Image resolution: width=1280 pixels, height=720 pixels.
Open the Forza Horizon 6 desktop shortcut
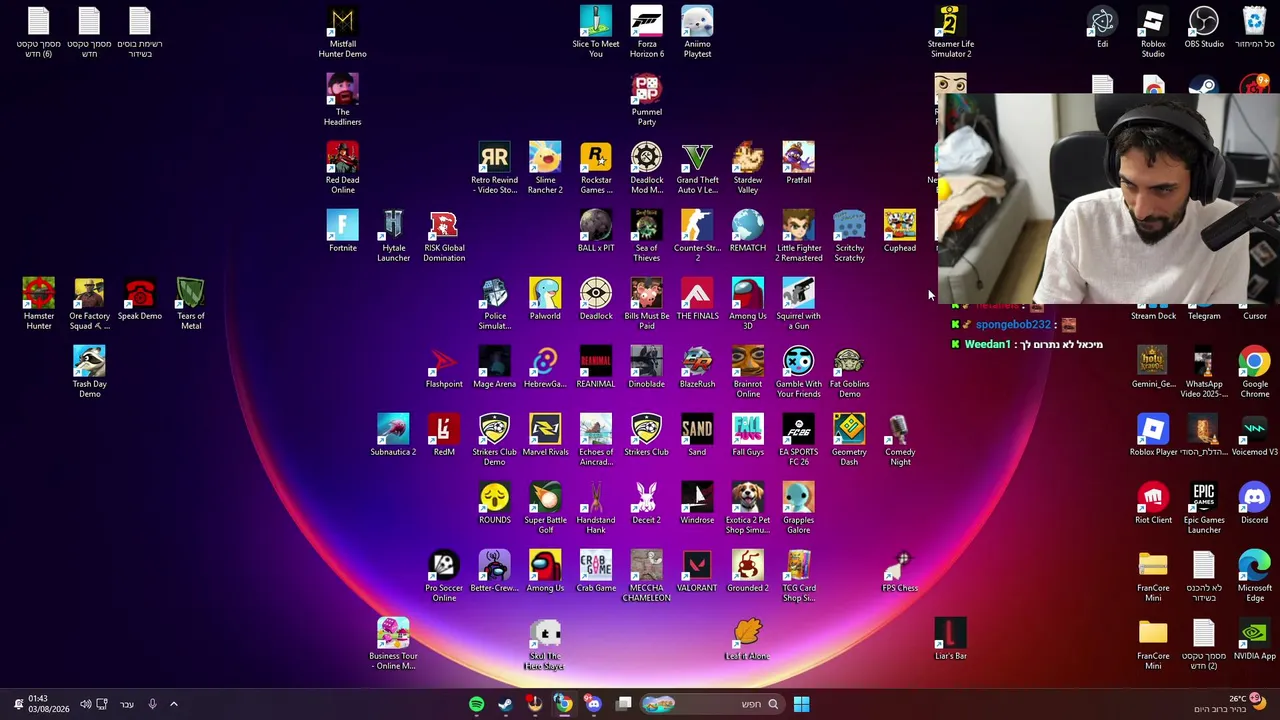(646, 32)
